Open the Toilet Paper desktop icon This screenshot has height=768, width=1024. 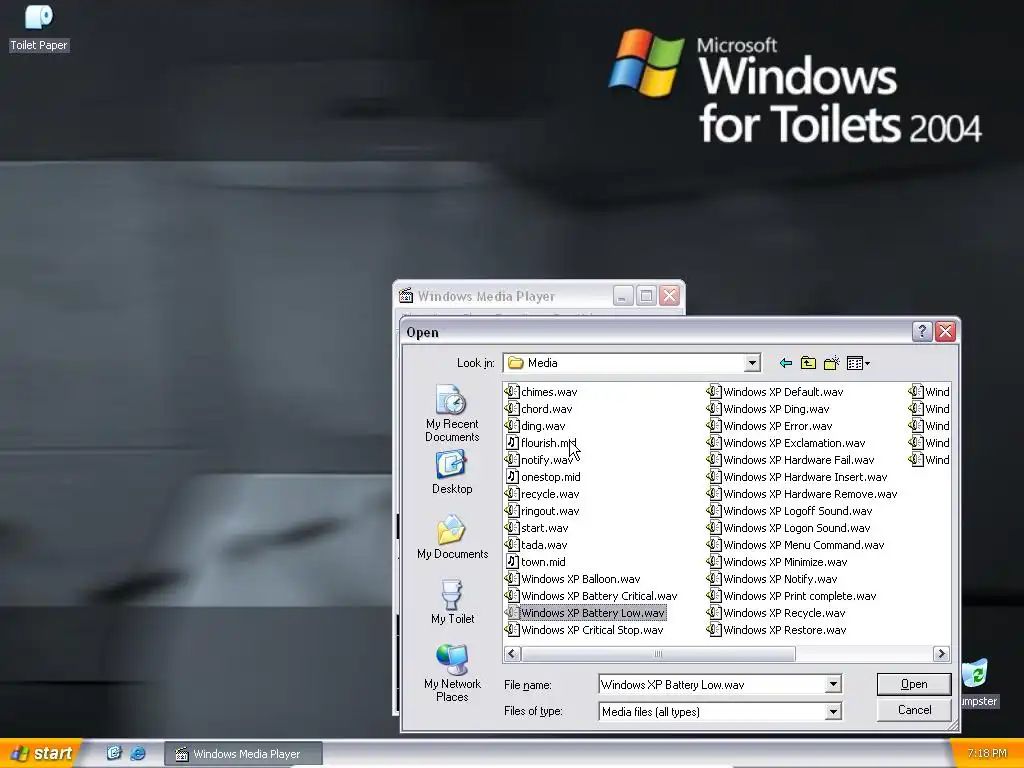pos(39,28)
